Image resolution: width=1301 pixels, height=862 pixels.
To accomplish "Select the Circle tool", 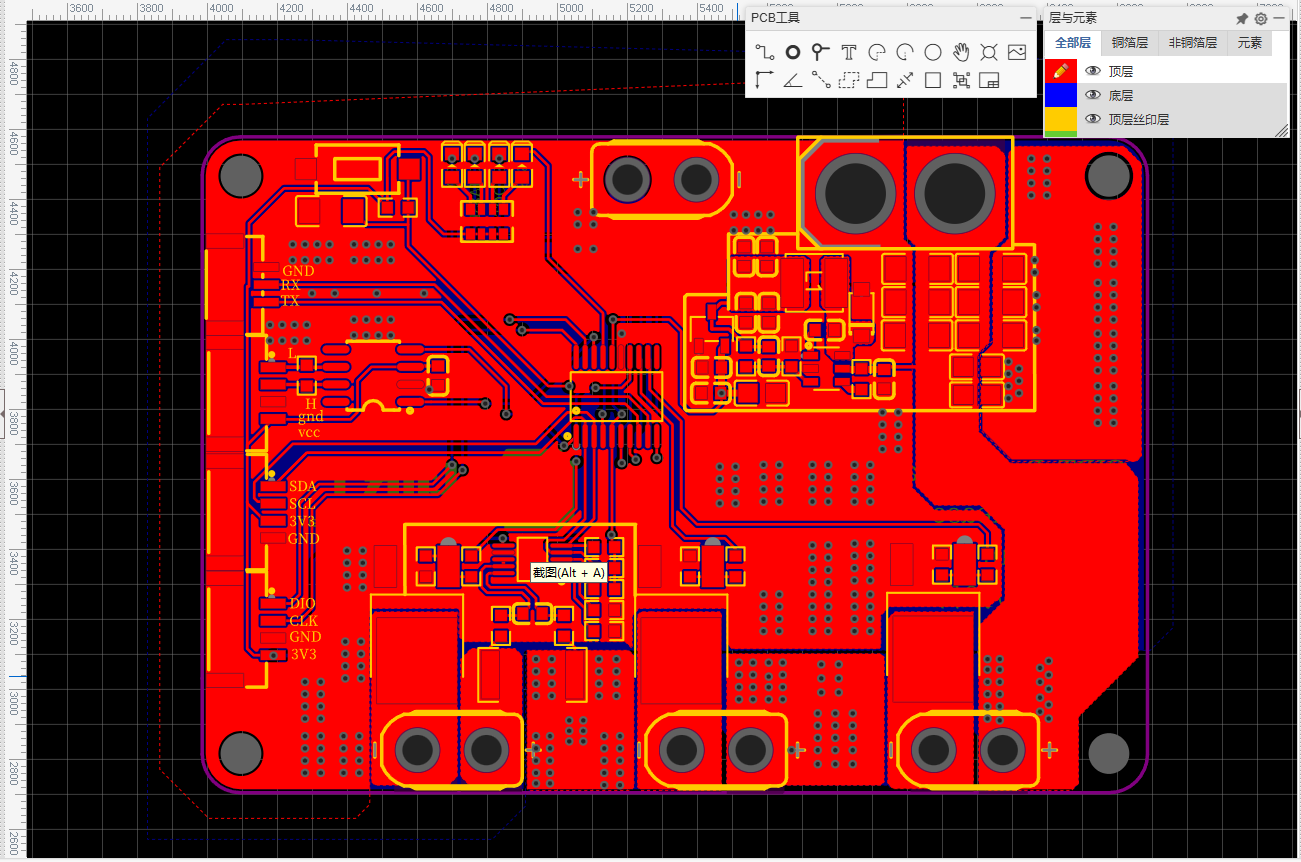I will pyautogui.click(x=933, y=53).
